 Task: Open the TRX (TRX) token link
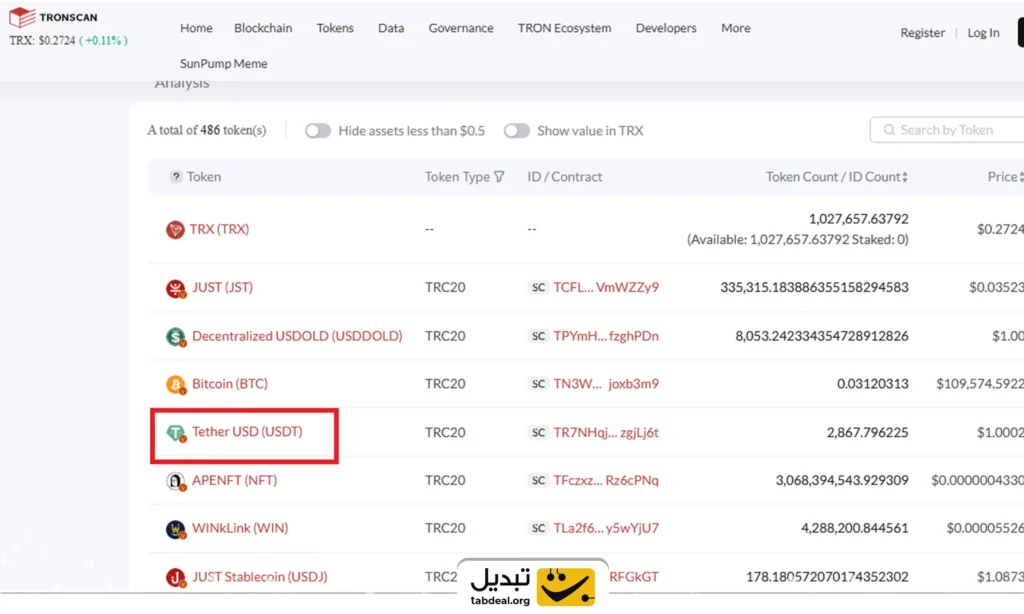pos(219,229)
